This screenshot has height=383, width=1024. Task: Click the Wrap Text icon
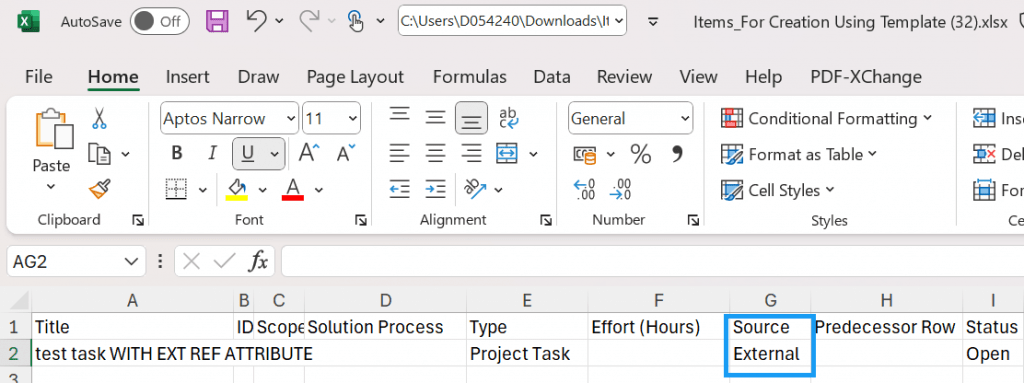tap(508, 118)
